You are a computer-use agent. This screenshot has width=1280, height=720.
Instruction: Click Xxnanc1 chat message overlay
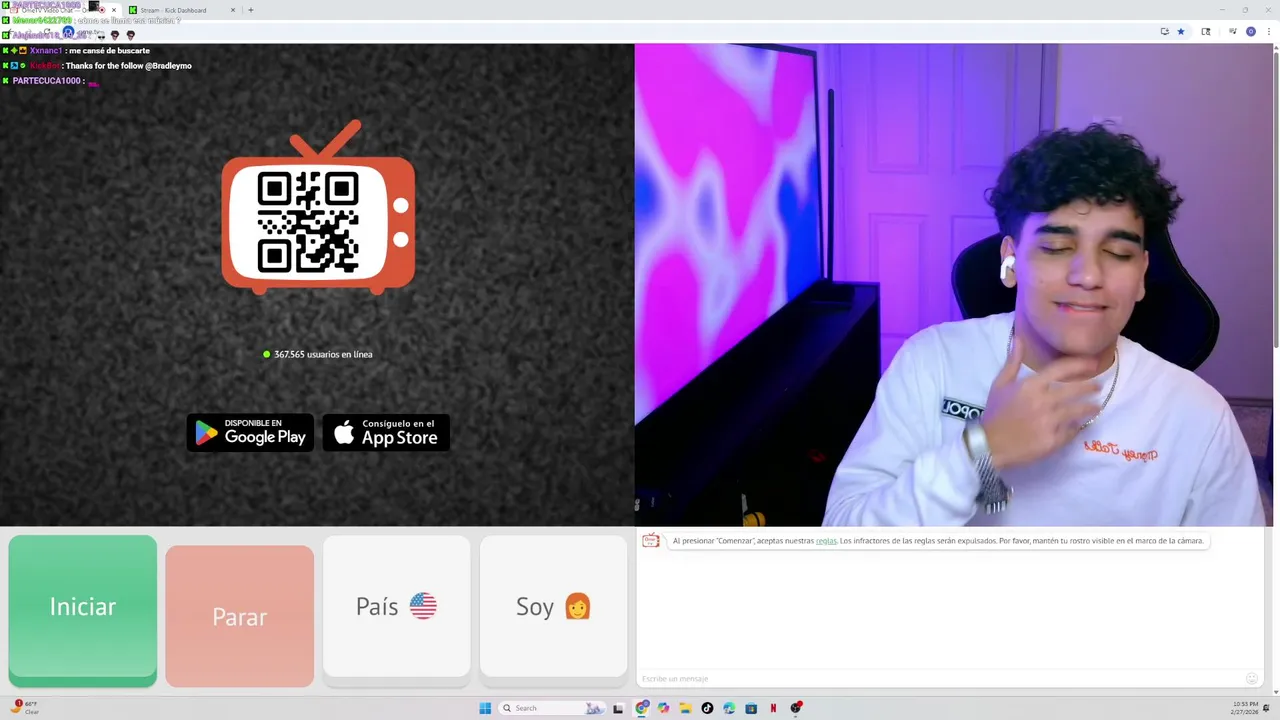pos(76,51)
